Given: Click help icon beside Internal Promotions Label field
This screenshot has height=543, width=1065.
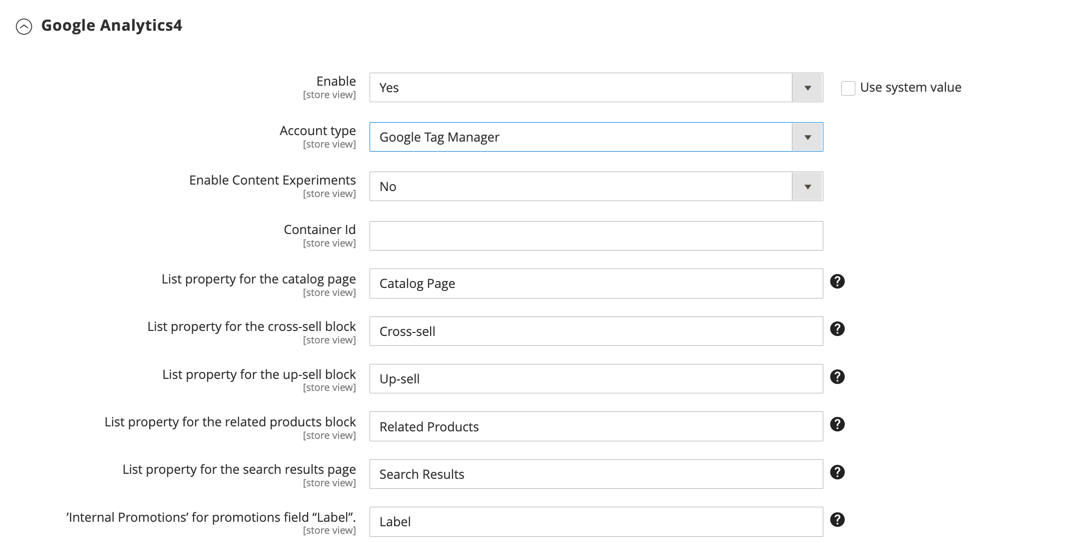Looking at the screenshot, I should tap(837, 520).
